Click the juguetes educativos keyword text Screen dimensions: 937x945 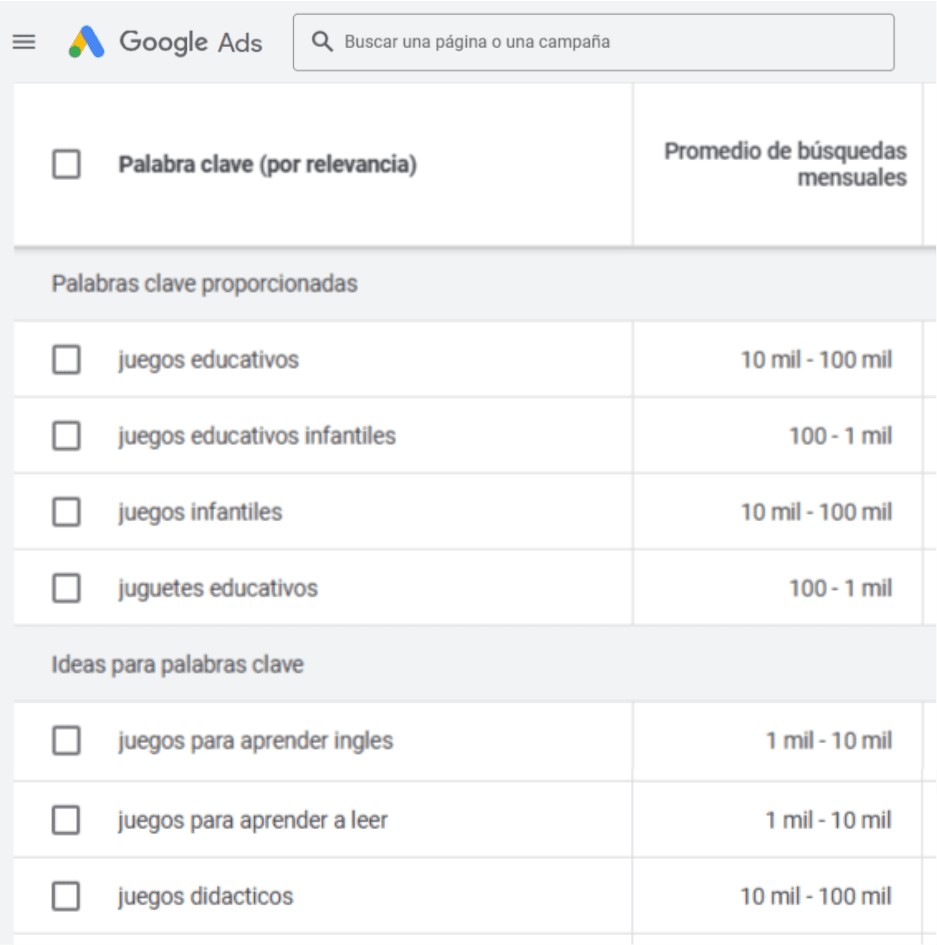click(x=217, y=588)
